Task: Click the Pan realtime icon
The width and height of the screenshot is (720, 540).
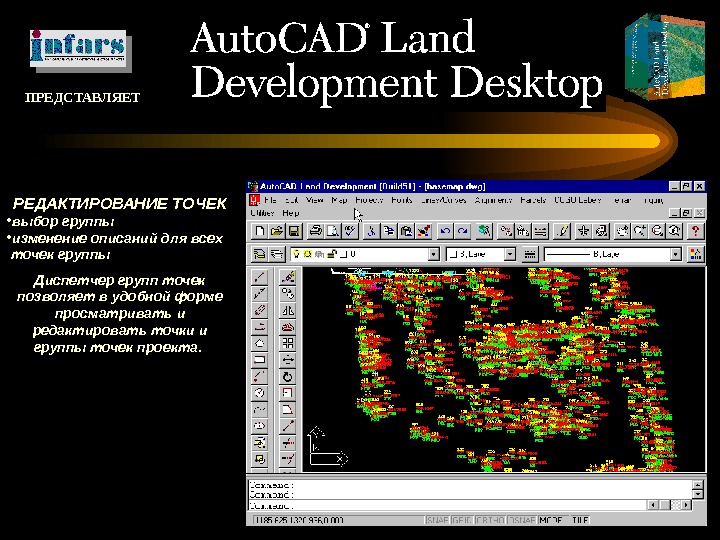Action: click(x=622, y=231)
